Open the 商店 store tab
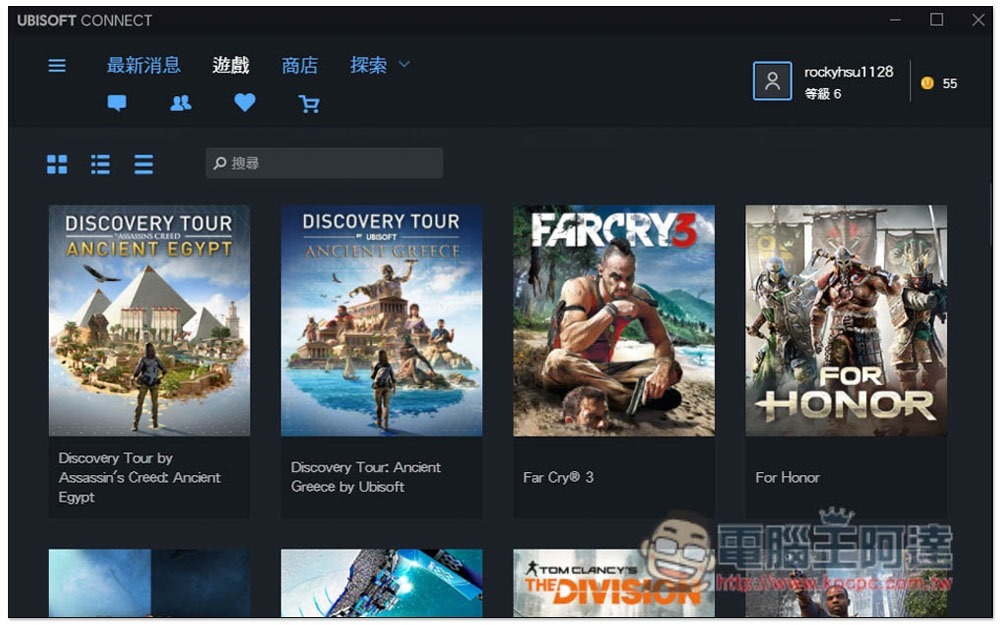The width and height of the screenshot is (1000, 625). (x=300, y=65)
